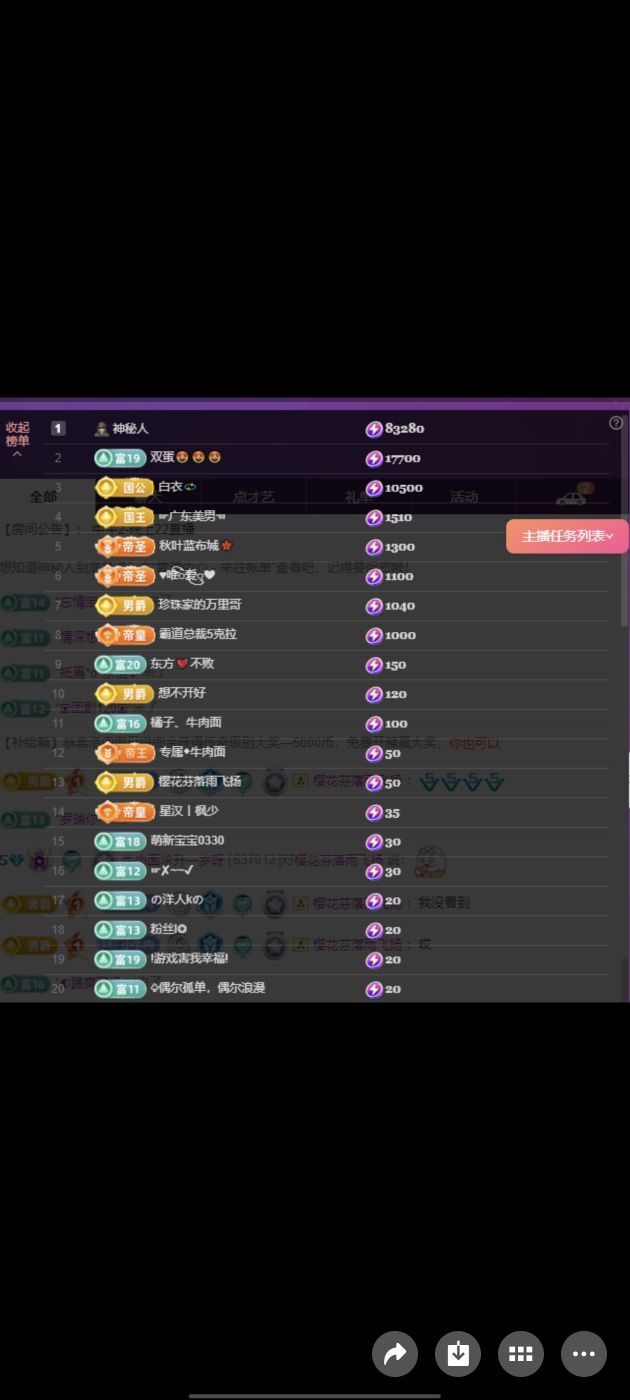The height and width of the screenshot is (1400, 630).
Task: Click the 国王 badge beside 广东美男
Action: pyautogui.click(x=126, y=517)
